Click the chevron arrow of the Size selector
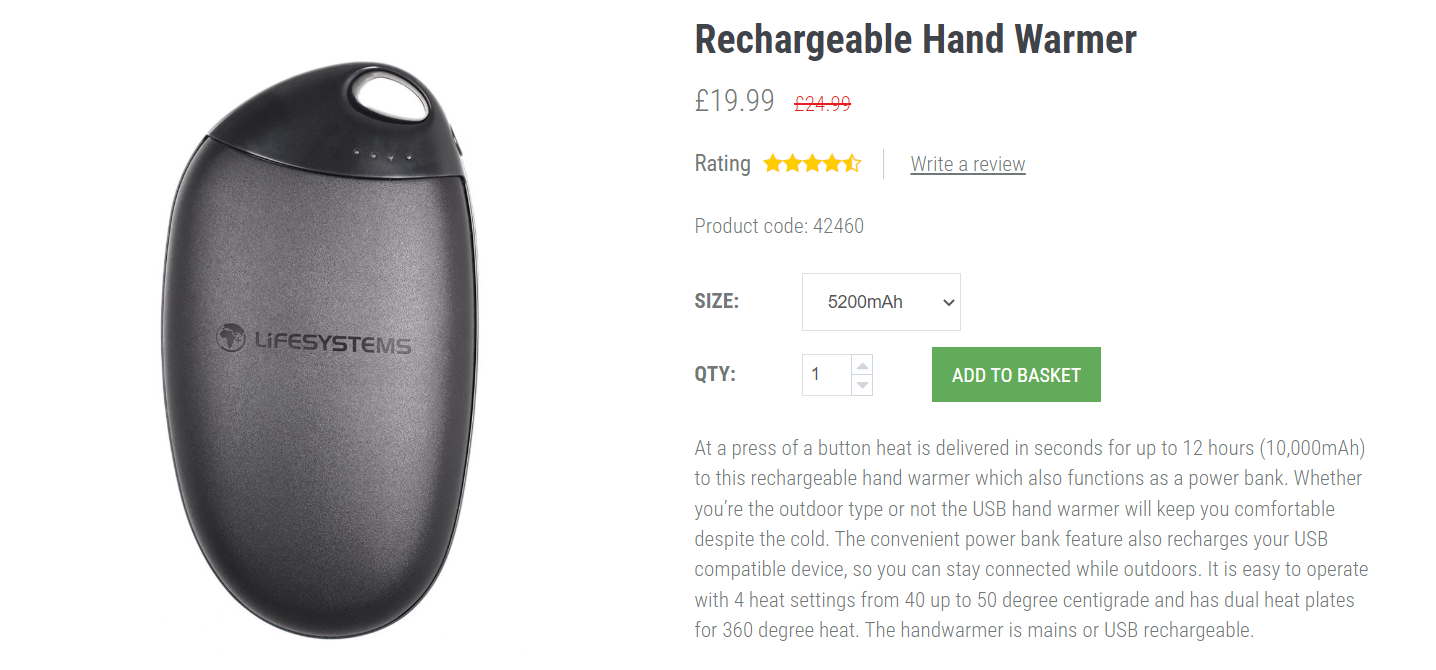The image size is (1436, 670). (x=949, y=302)
